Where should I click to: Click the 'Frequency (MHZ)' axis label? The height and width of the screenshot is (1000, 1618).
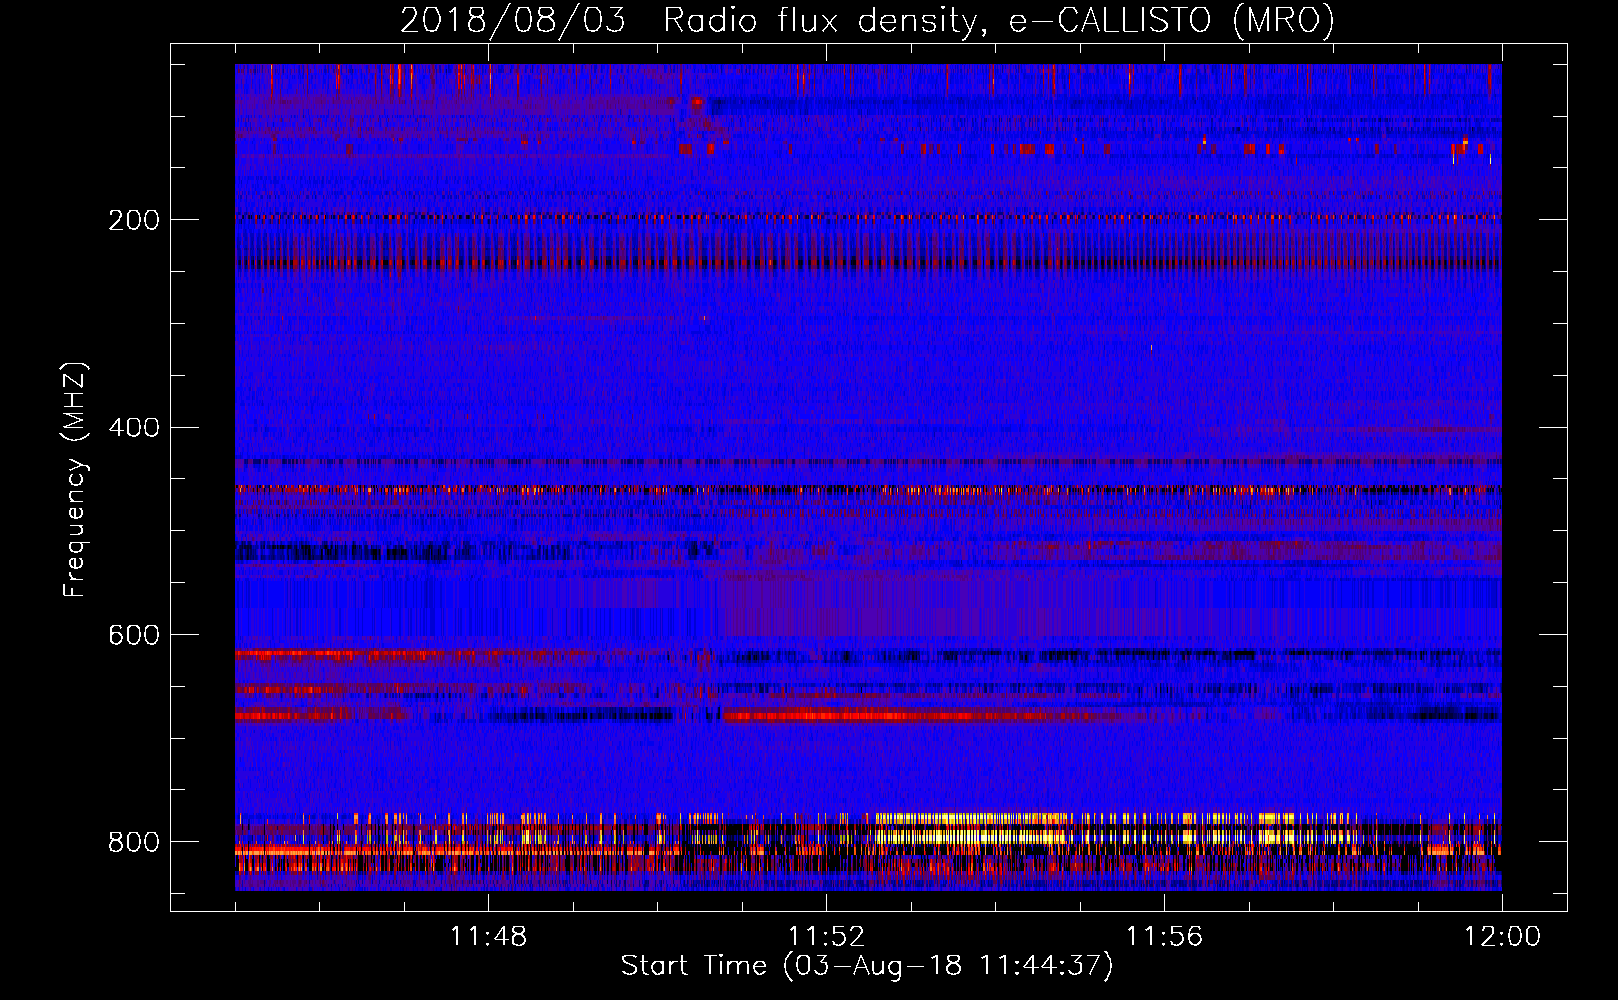(75, 479)
